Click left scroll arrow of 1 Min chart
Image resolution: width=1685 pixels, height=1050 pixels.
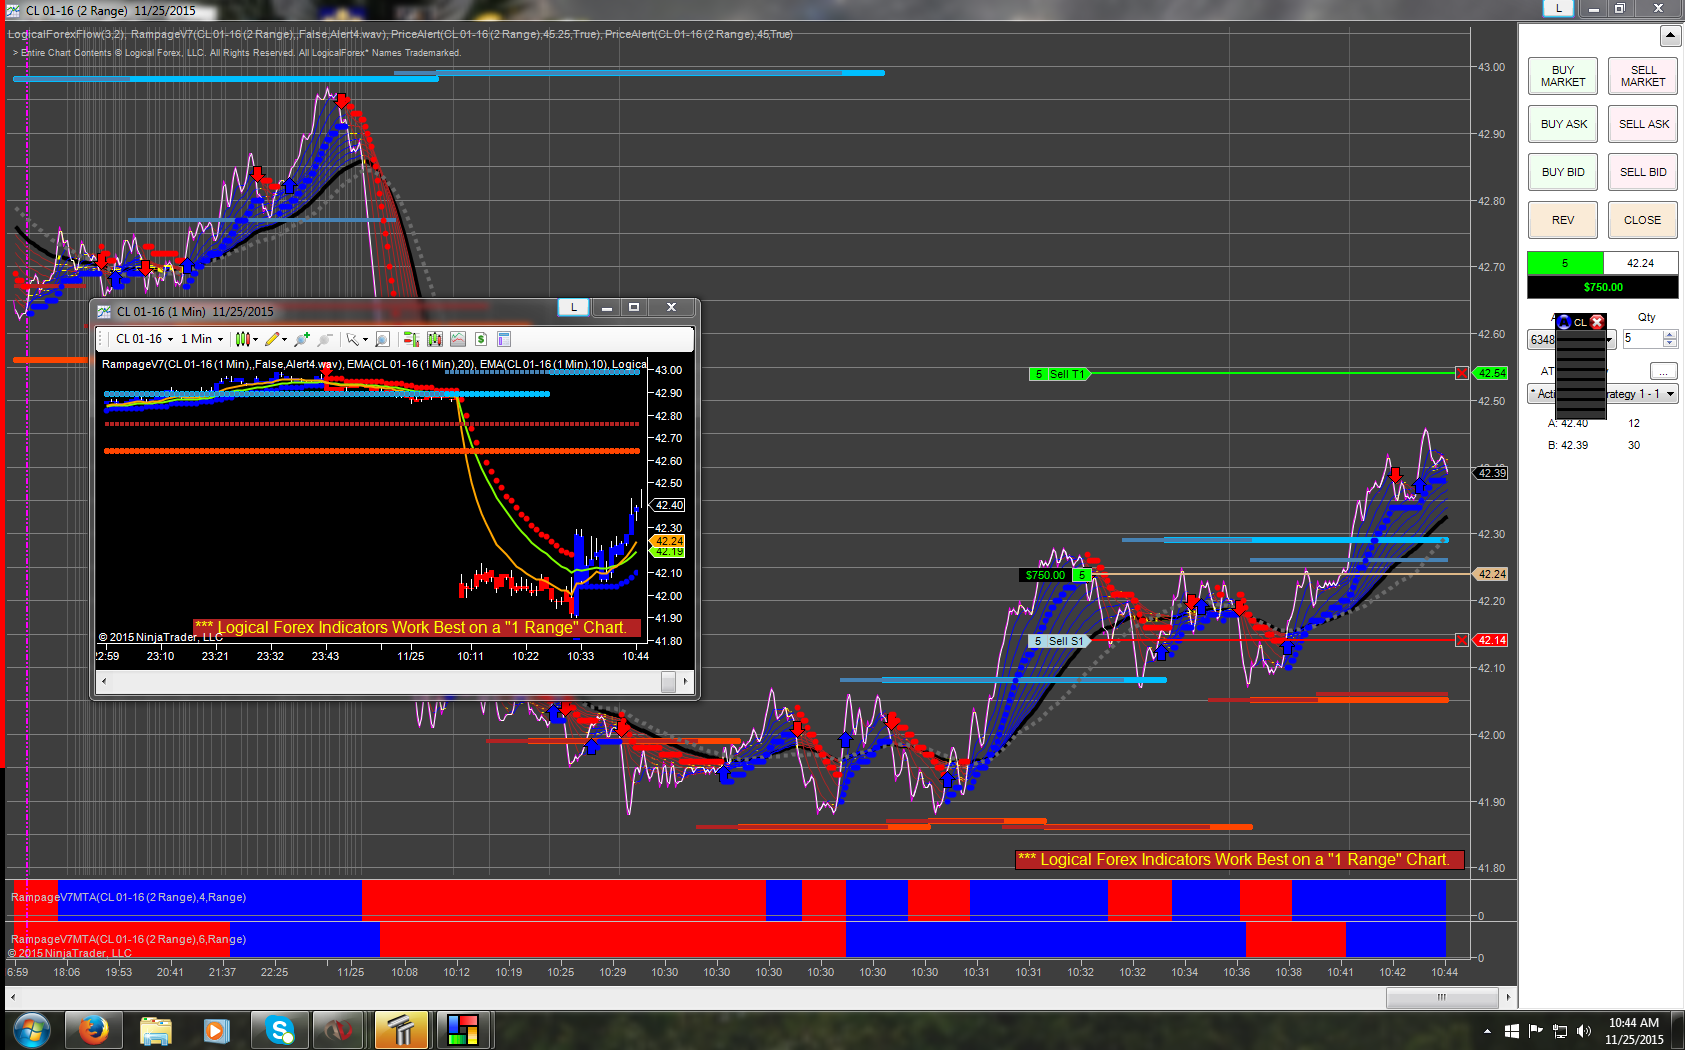point(104,682)
